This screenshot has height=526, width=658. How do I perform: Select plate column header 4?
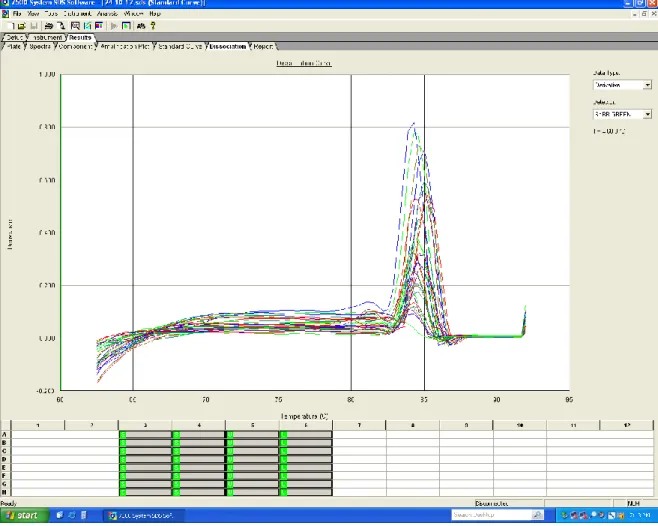198,425
